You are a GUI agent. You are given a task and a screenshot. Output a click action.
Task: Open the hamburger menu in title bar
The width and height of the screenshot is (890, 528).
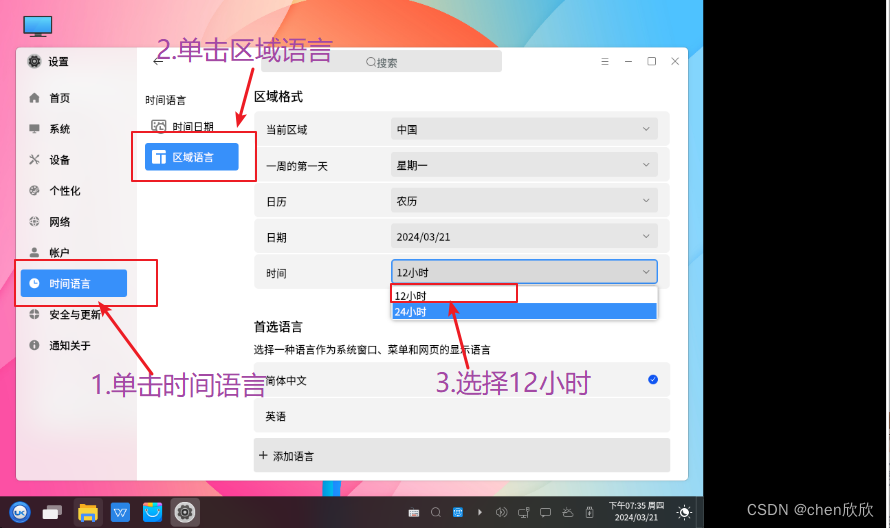coord(605,61)
